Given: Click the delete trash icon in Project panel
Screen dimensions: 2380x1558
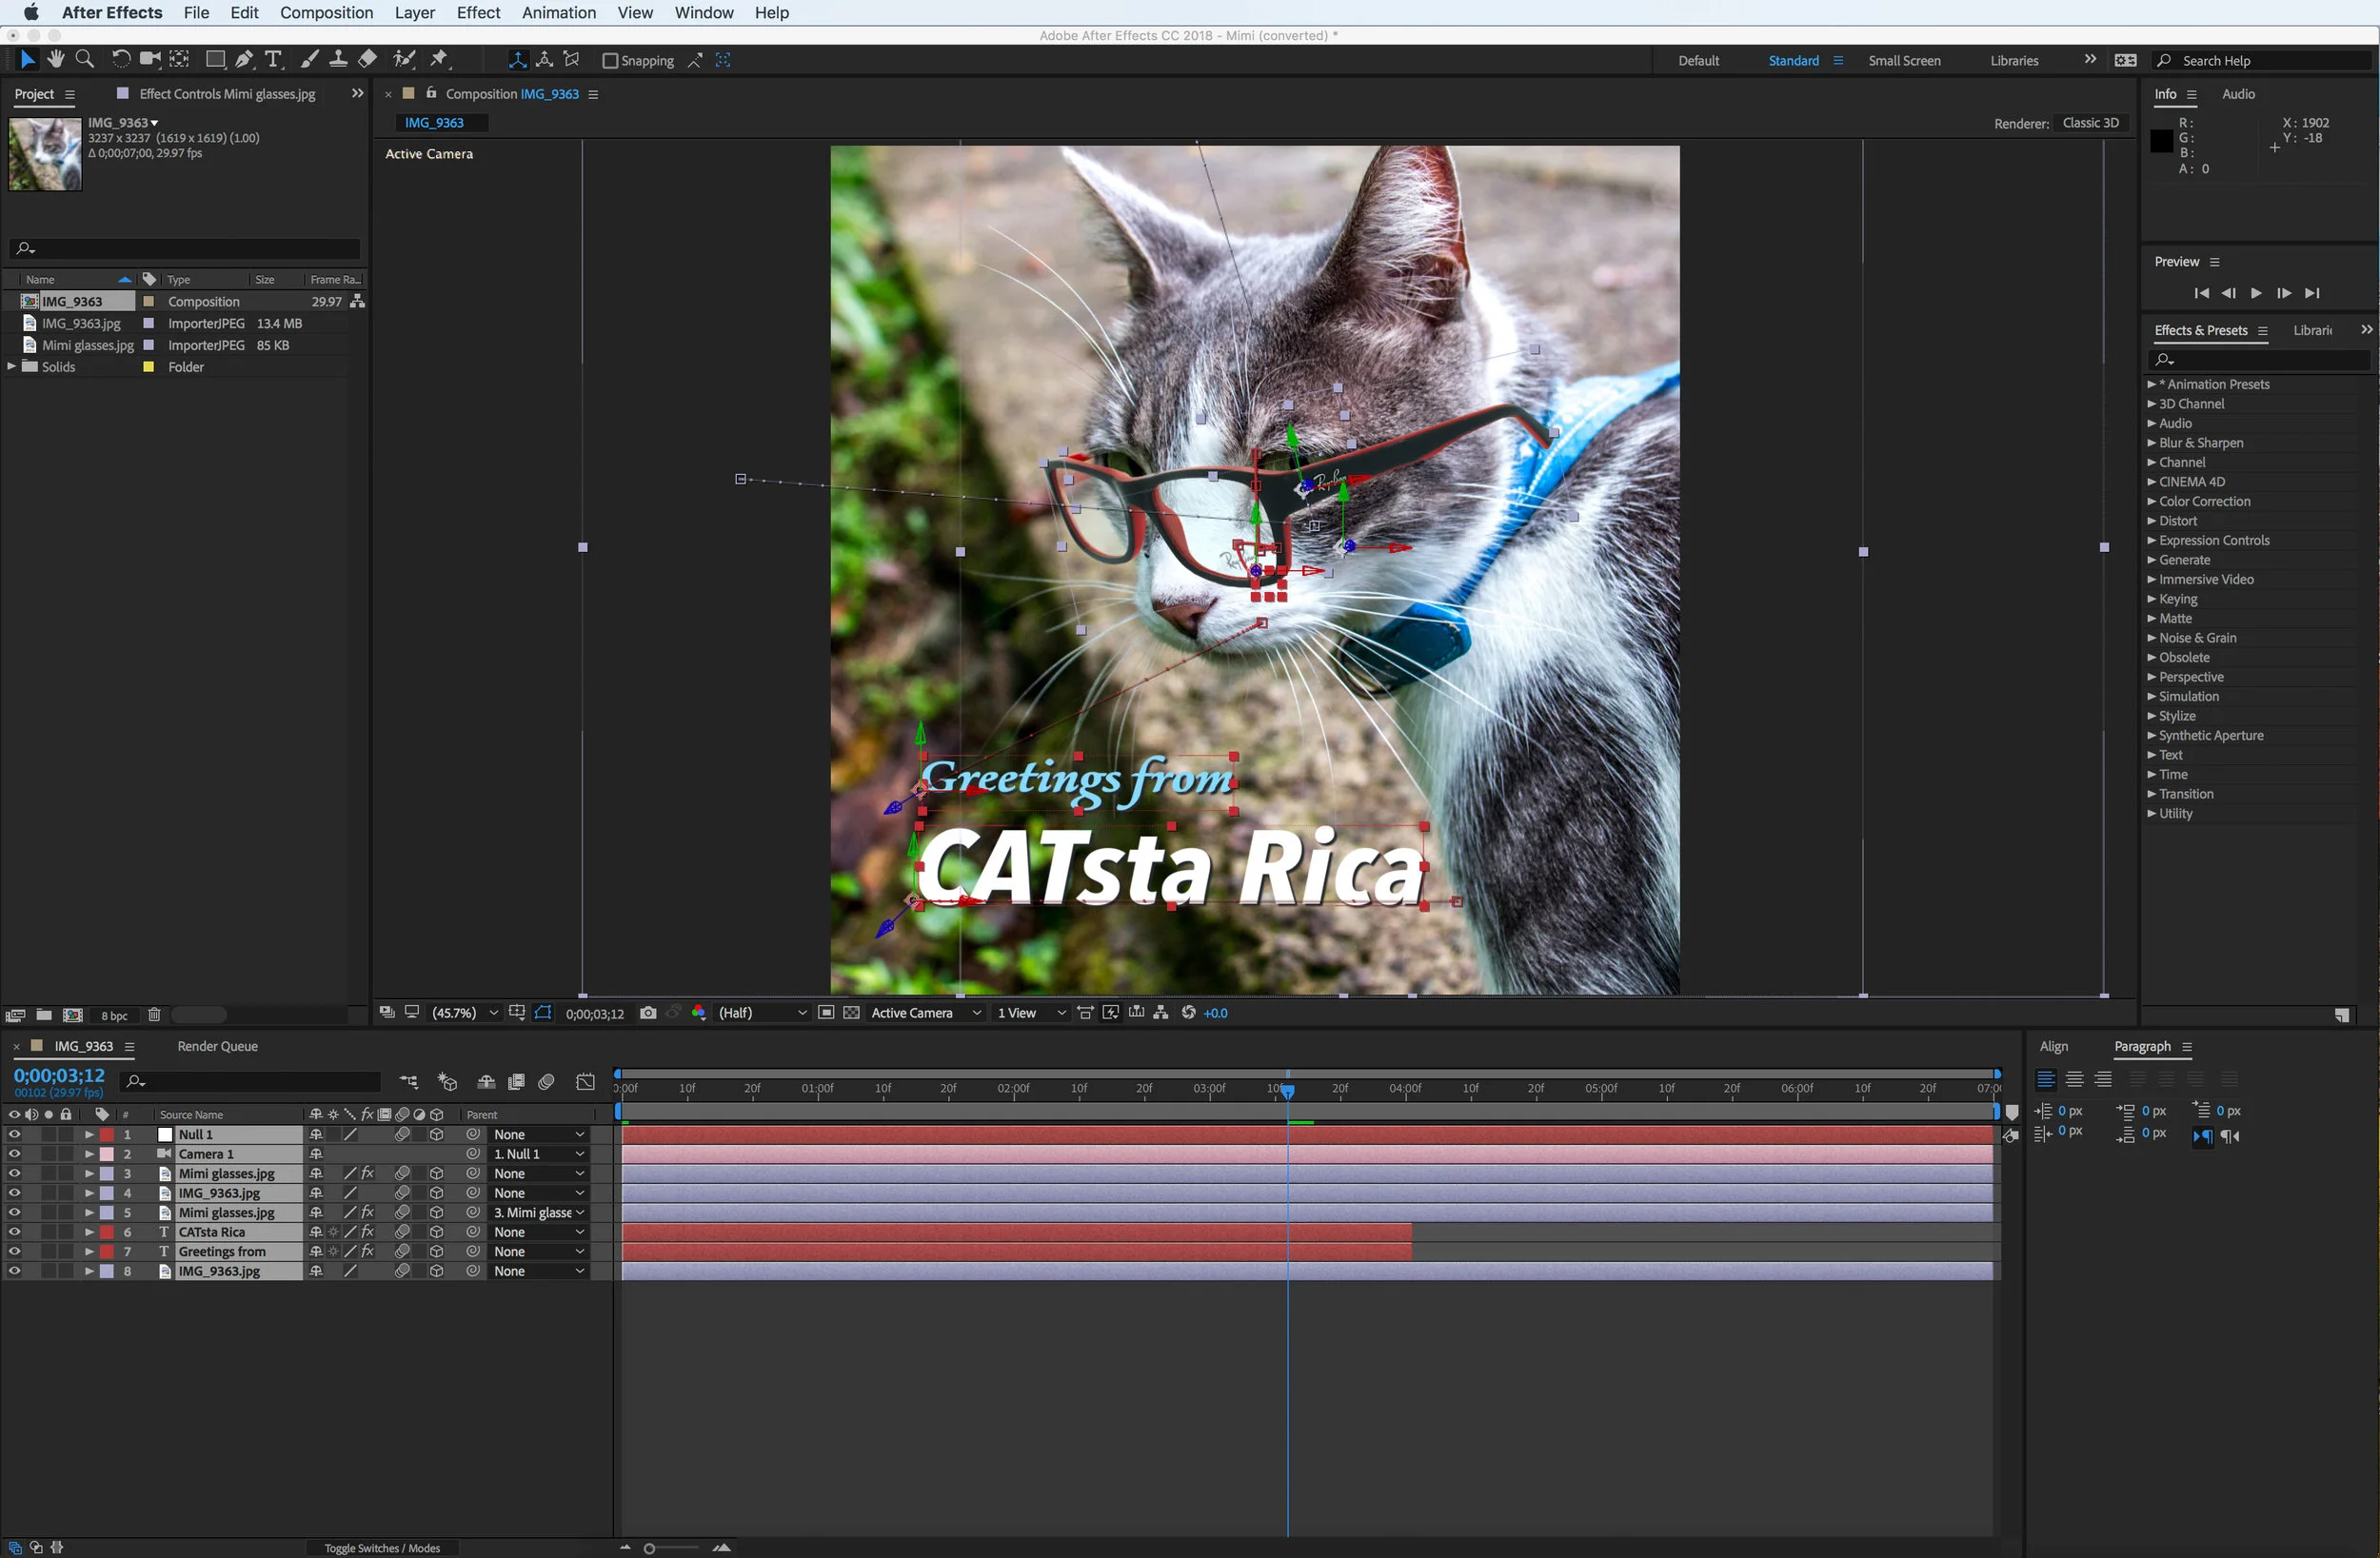Looking at the screenshot, I should [154, 1015].
